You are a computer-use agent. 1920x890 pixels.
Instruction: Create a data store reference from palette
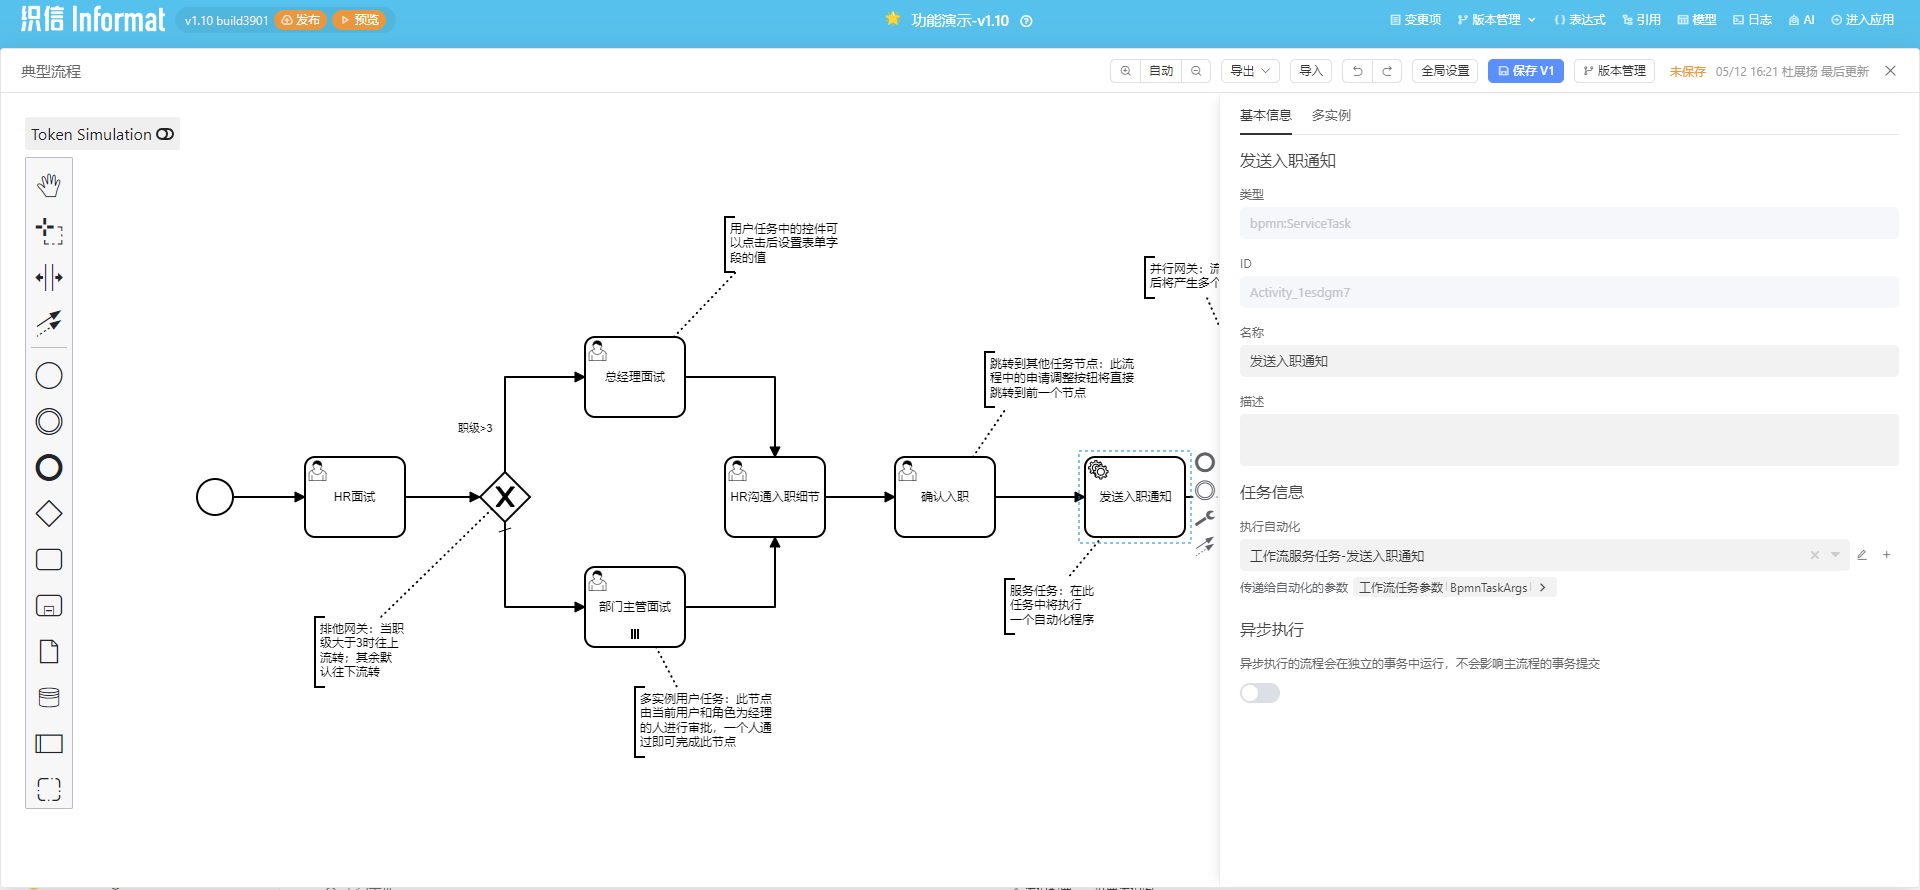49,698
